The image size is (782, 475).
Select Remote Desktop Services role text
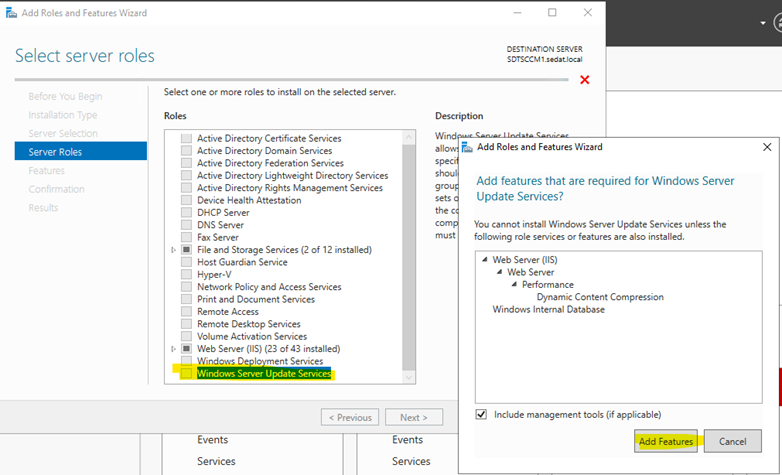coord(248,324)
